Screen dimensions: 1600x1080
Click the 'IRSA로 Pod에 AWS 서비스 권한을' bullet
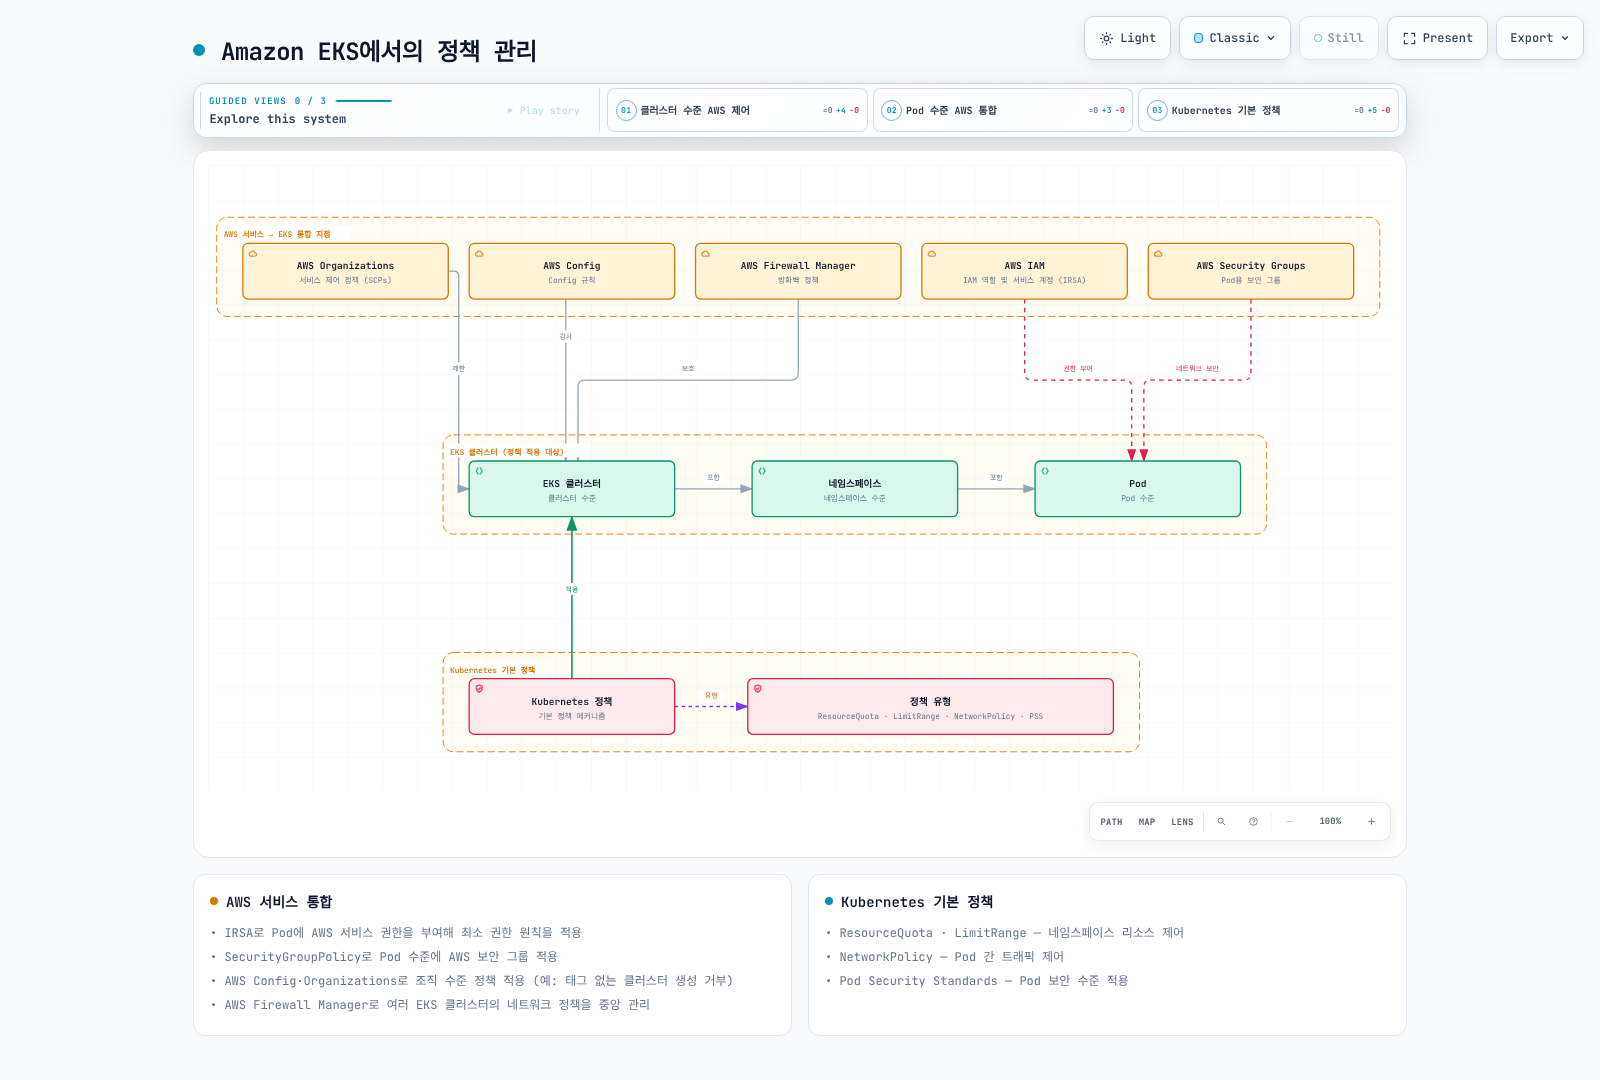tap(403, 933)
